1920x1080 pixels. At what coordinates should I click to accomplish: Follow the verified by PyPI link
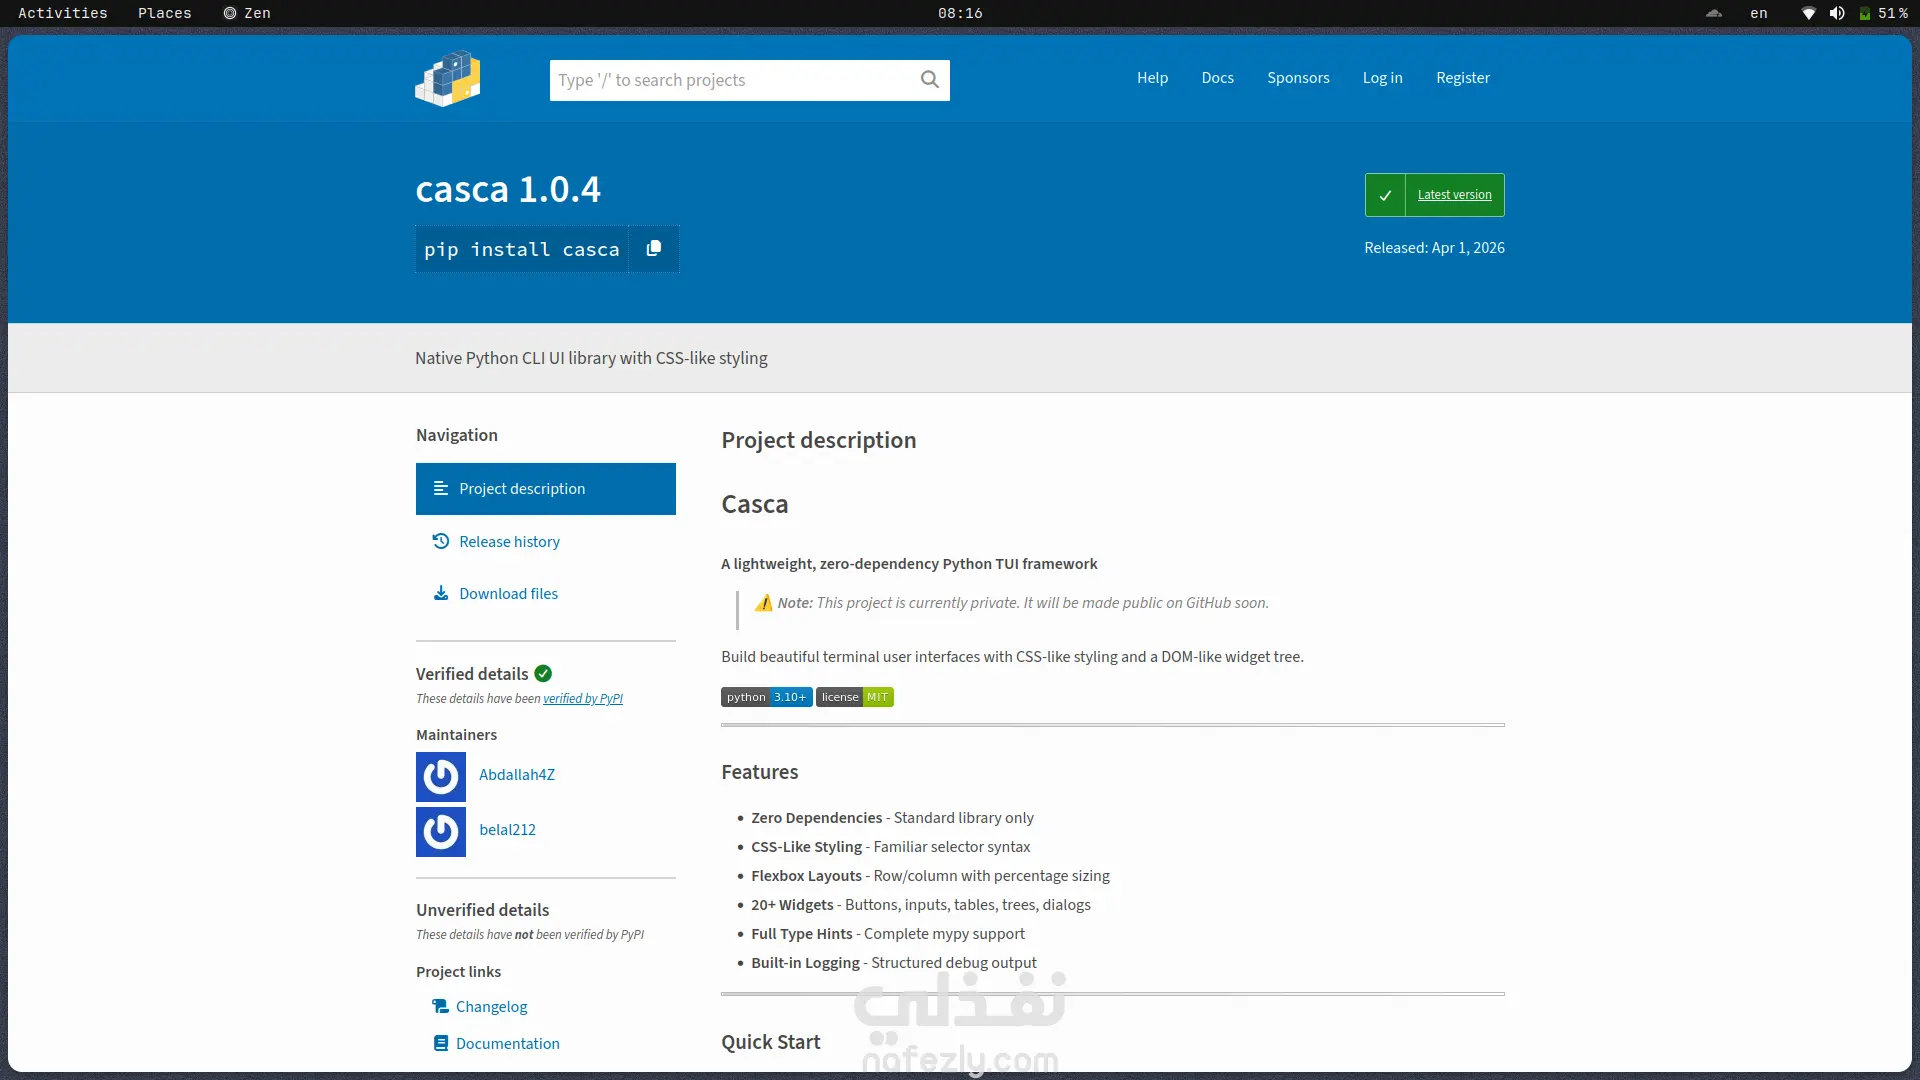pos(582,699)
